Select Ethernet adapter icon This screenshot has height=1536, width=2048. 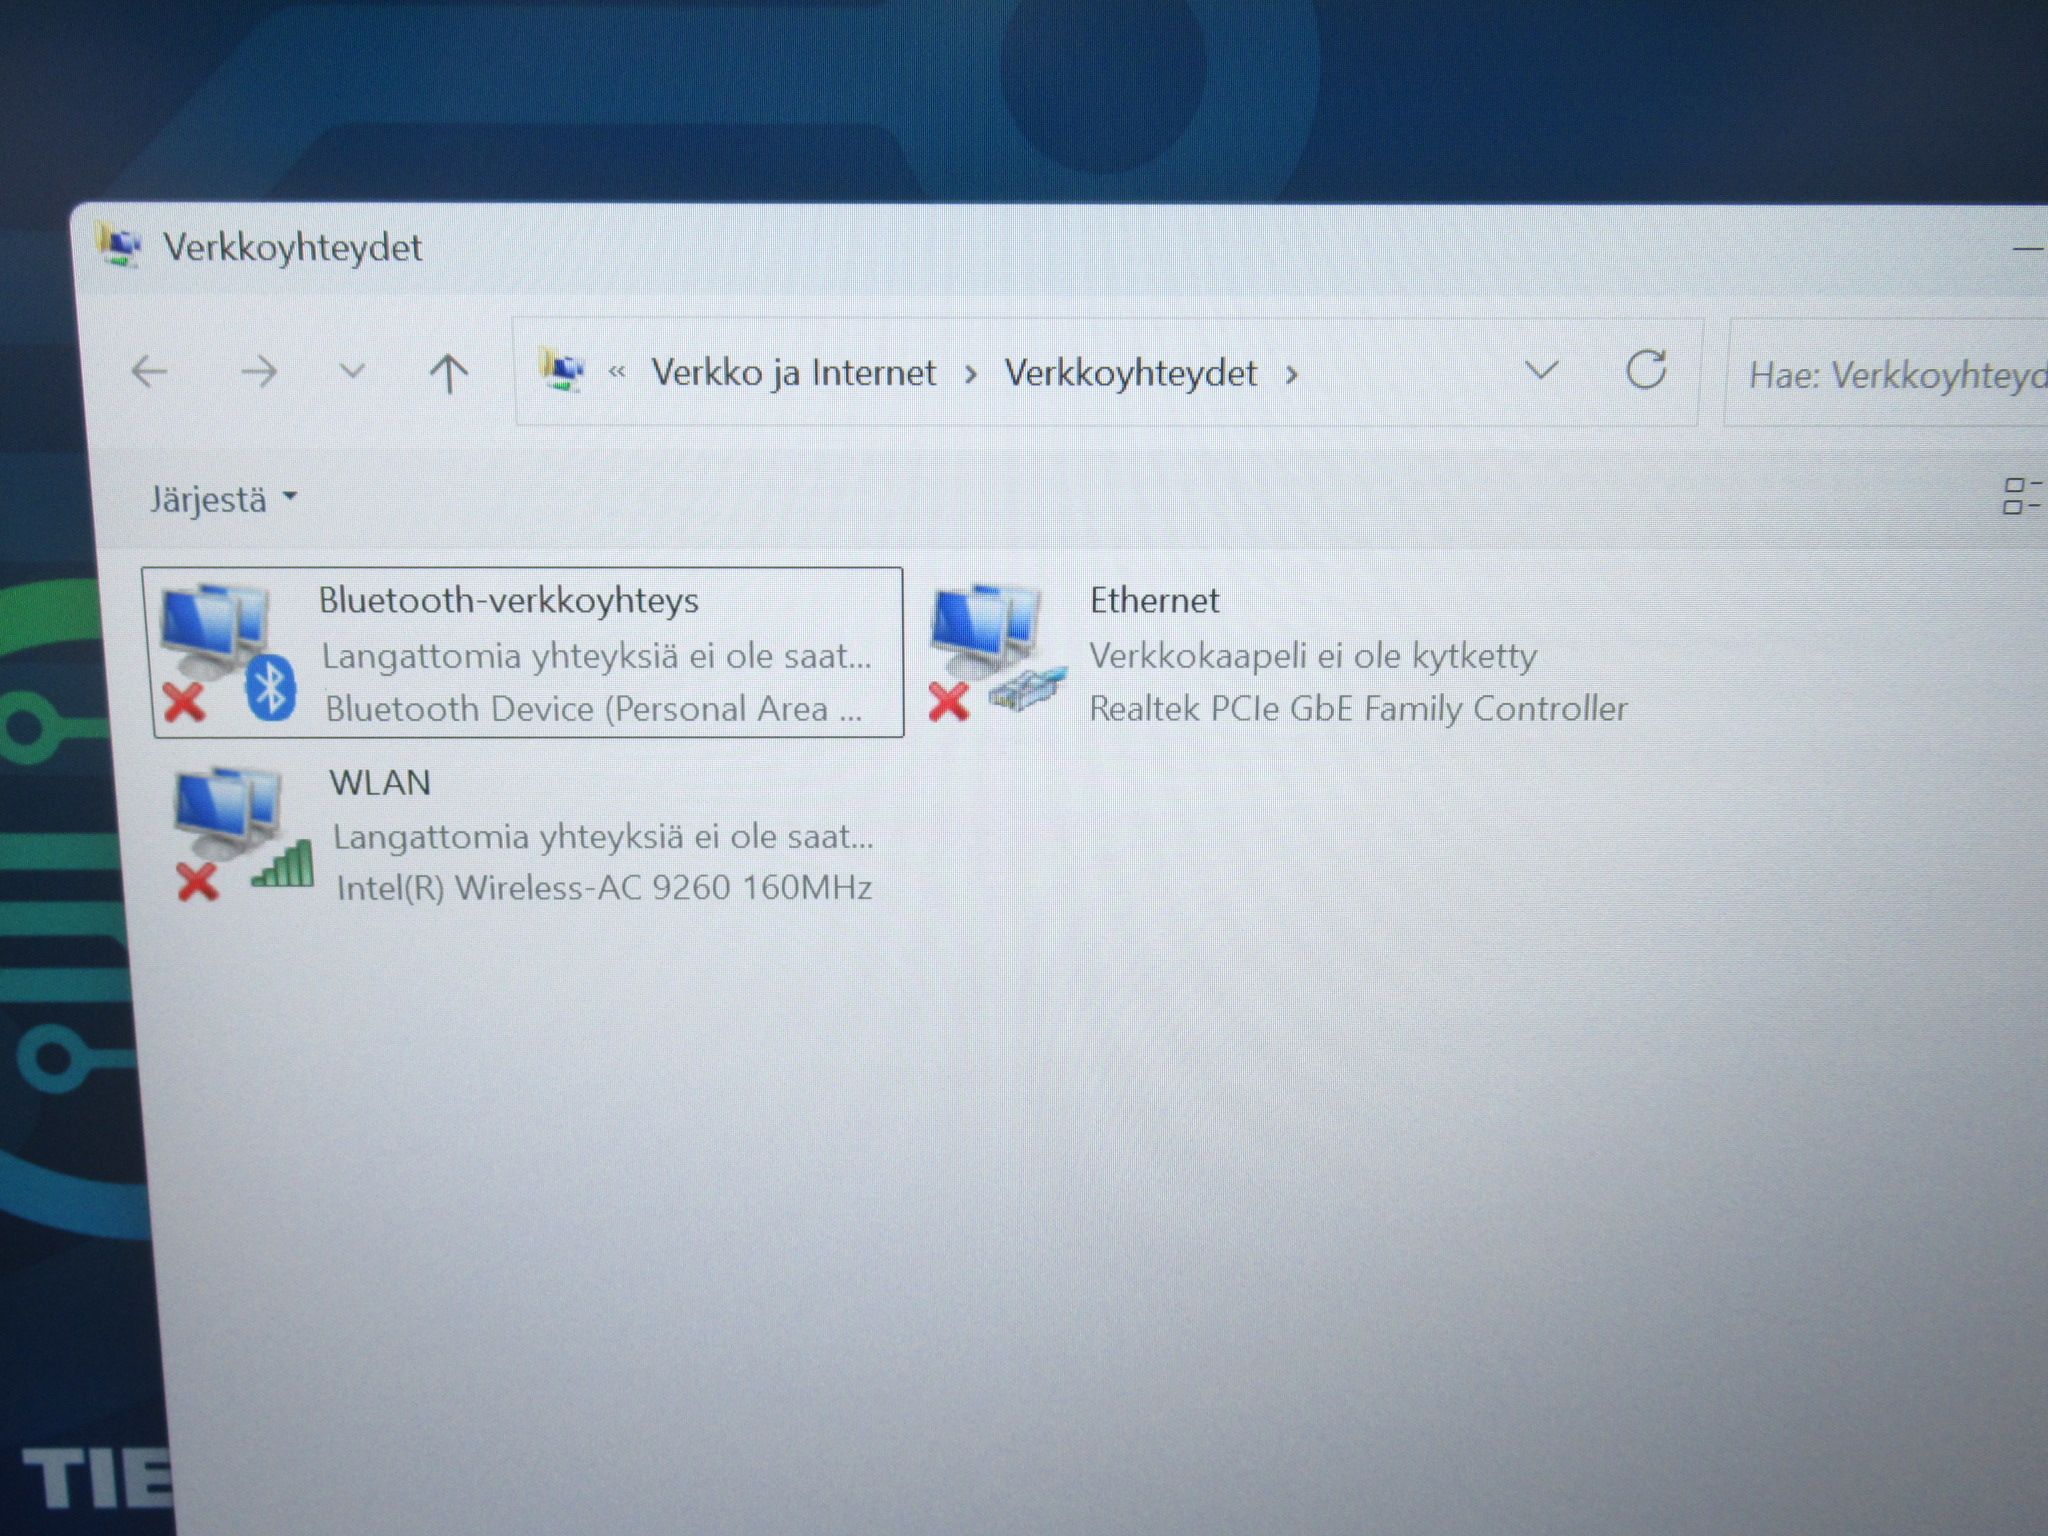click(x=997, y=650)
